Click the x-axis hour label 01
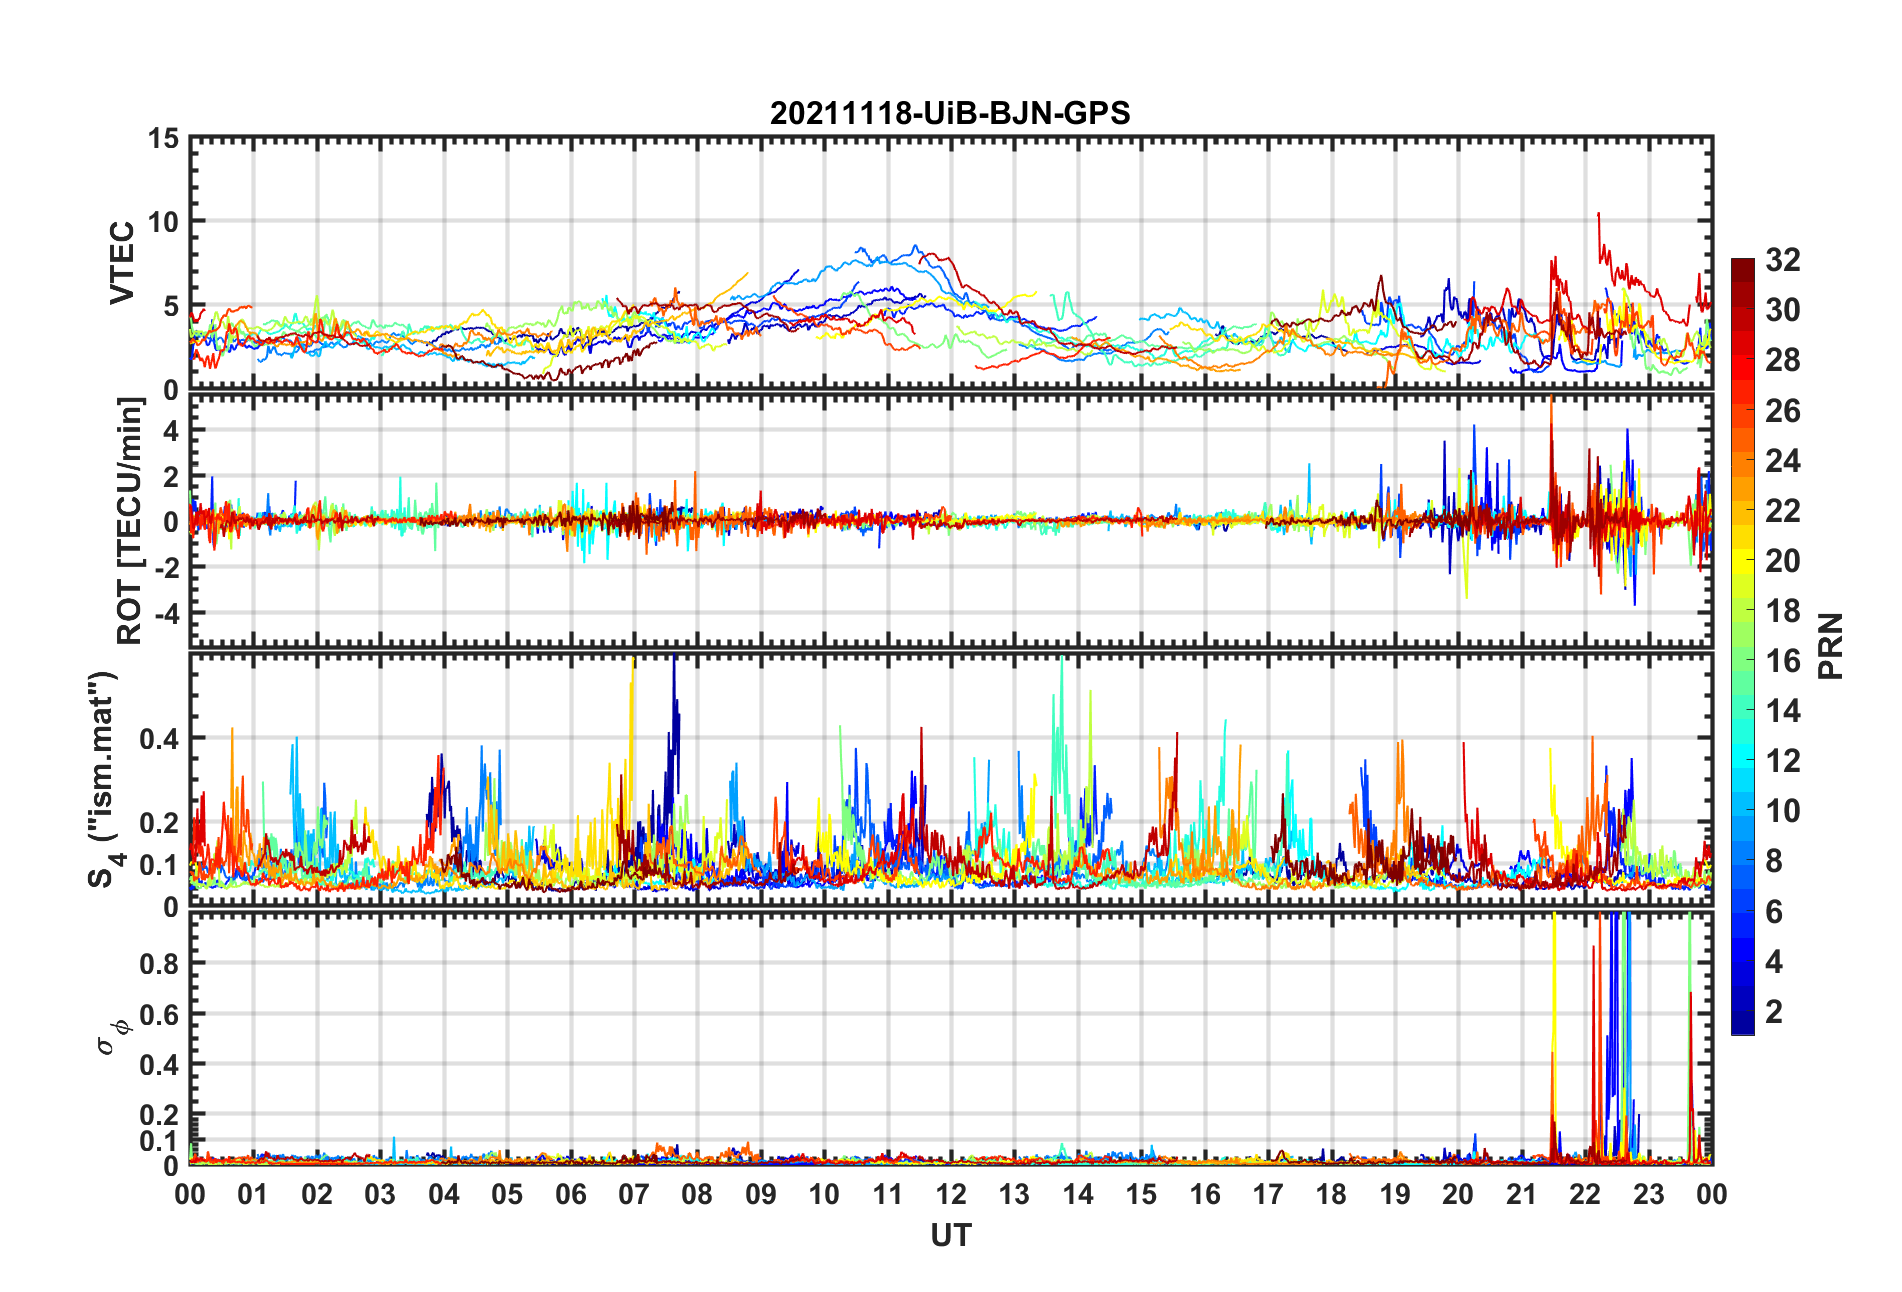1902x1292 pixels. (253, 1194)
